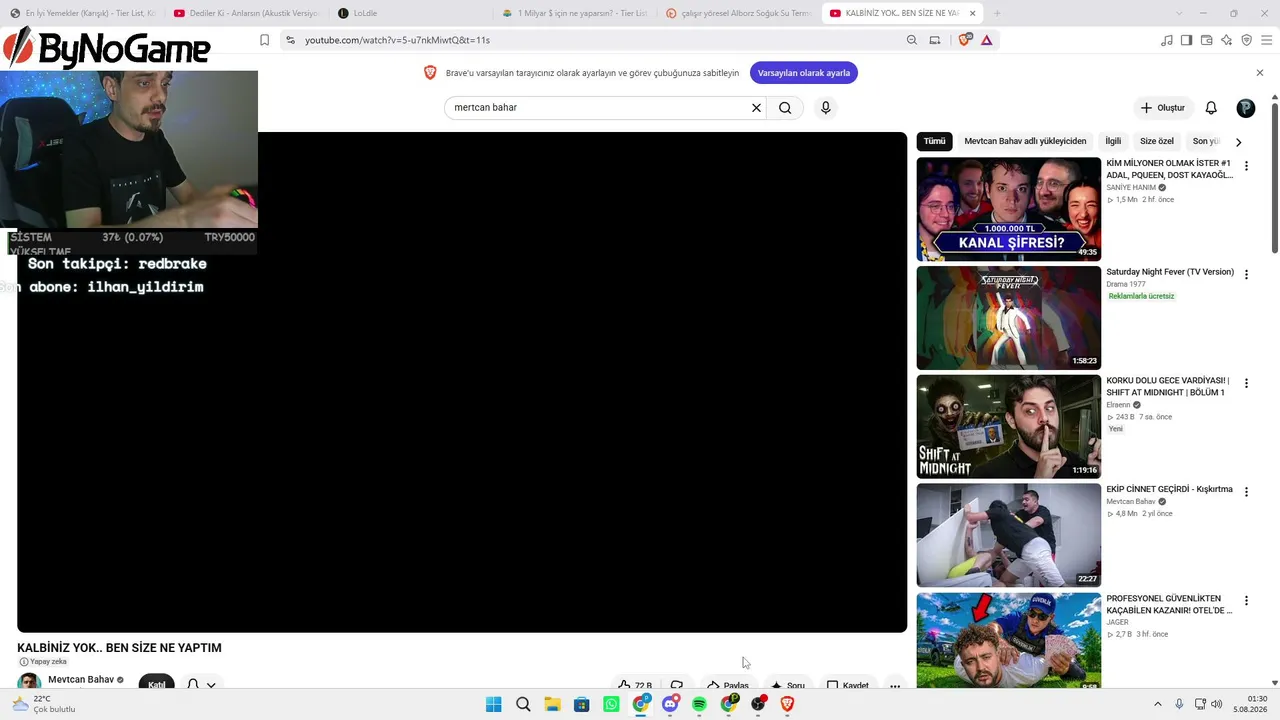Switch to 'Dediler Ki - Anlarsın' tab
Screen dimensions: 1280x720
point(248,13)
